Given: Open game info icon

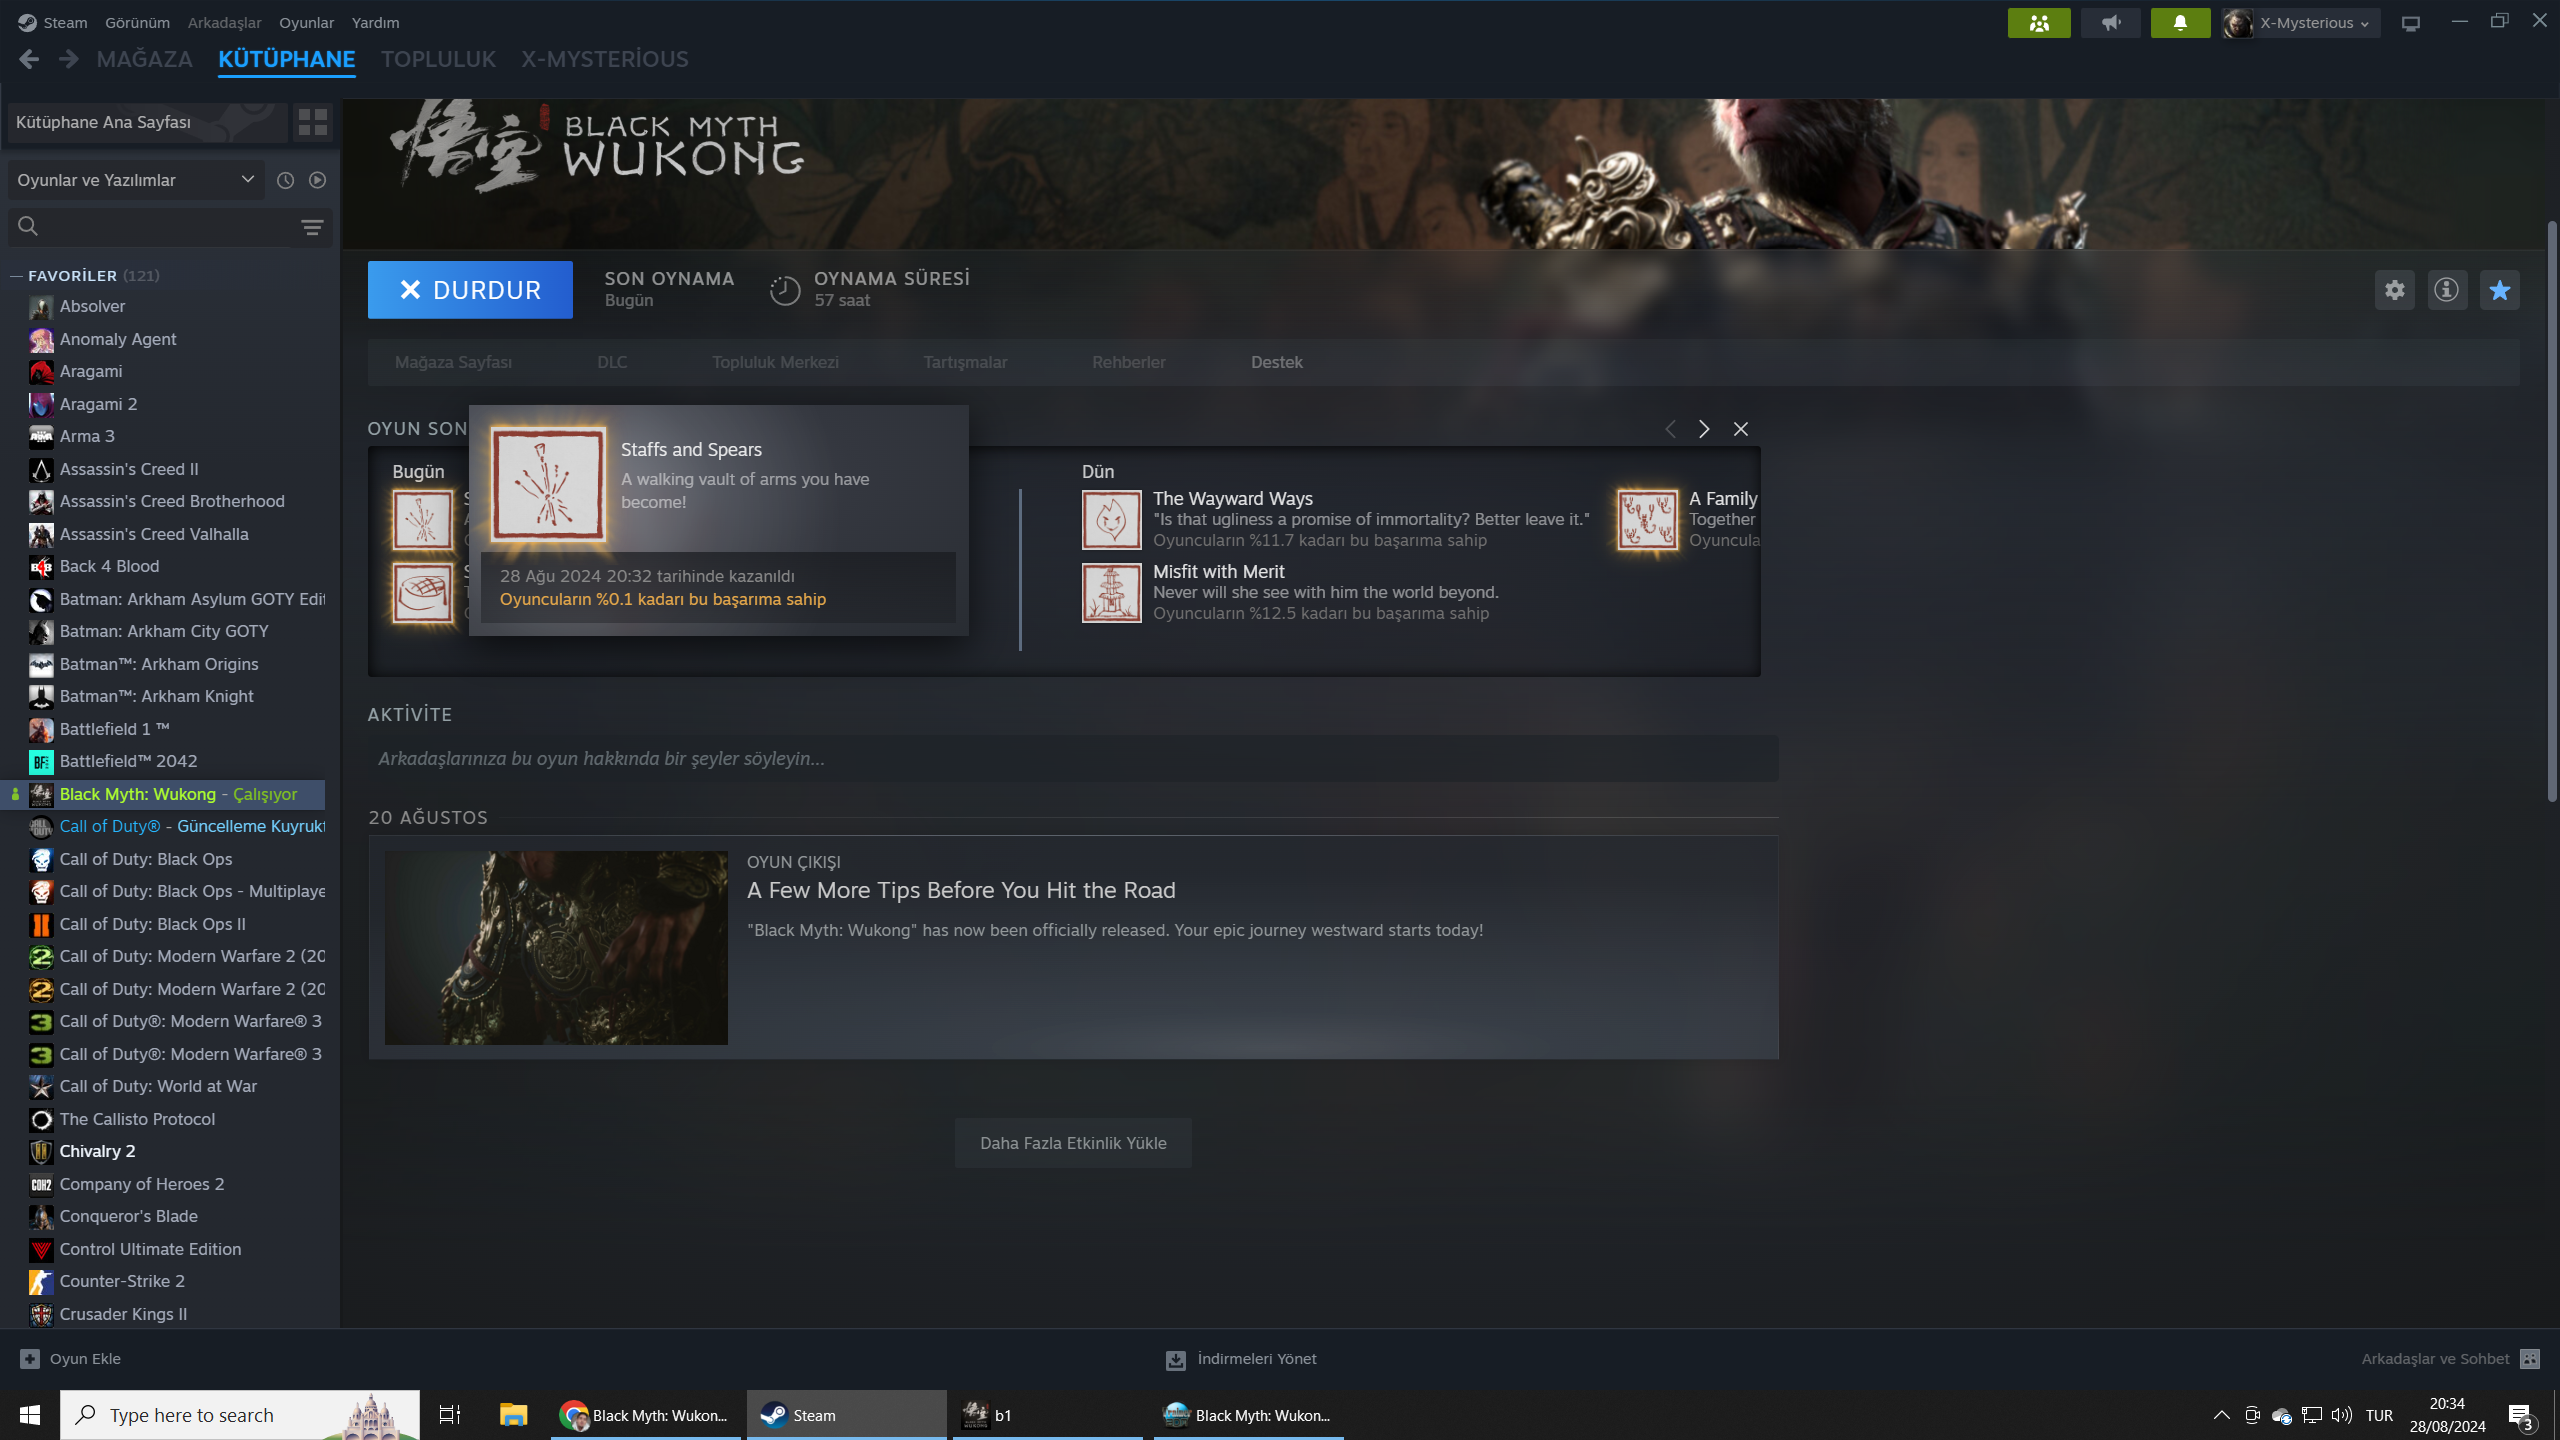Looking at the screenshot, I should pos(2447,290).
